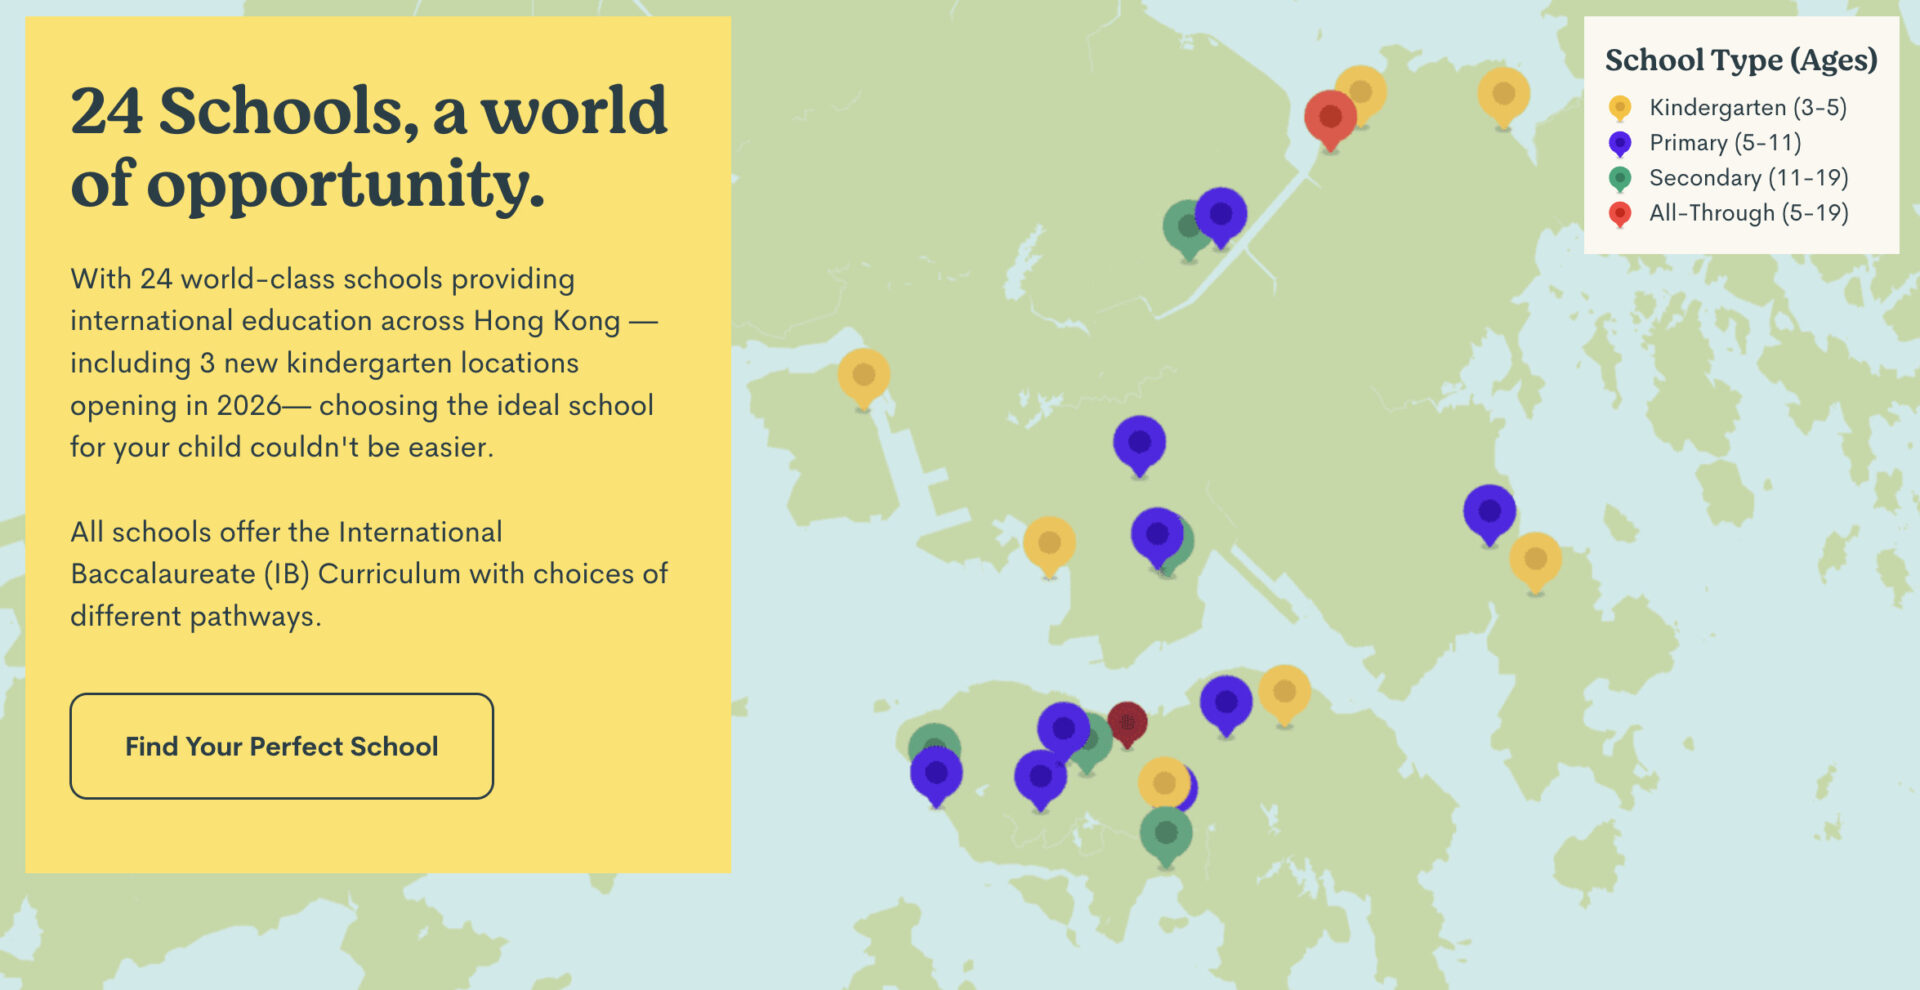Select the easternmost purple primary school pin

coord(1489,511)
